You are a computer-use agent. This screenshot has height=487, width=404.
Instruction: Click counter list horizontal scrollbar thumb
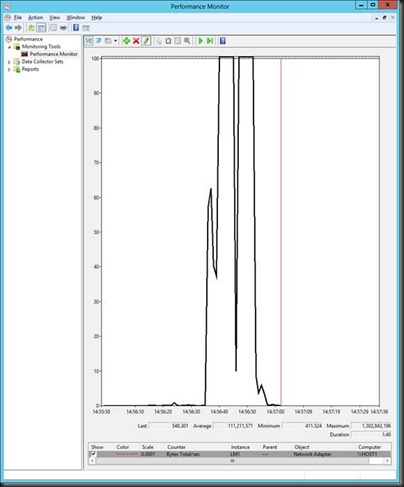[x=232, y=461]
